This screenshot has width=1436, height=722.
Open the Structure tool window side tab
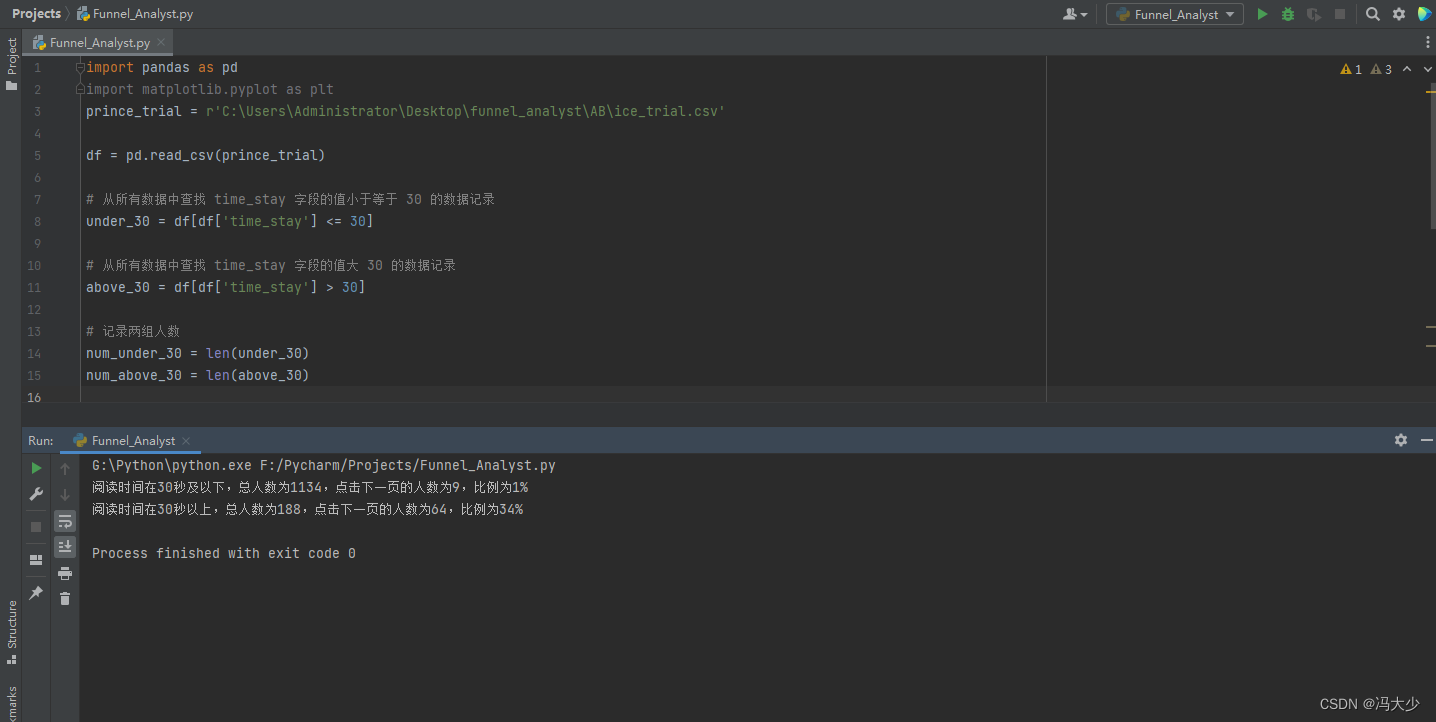click(x=12, y=632)
